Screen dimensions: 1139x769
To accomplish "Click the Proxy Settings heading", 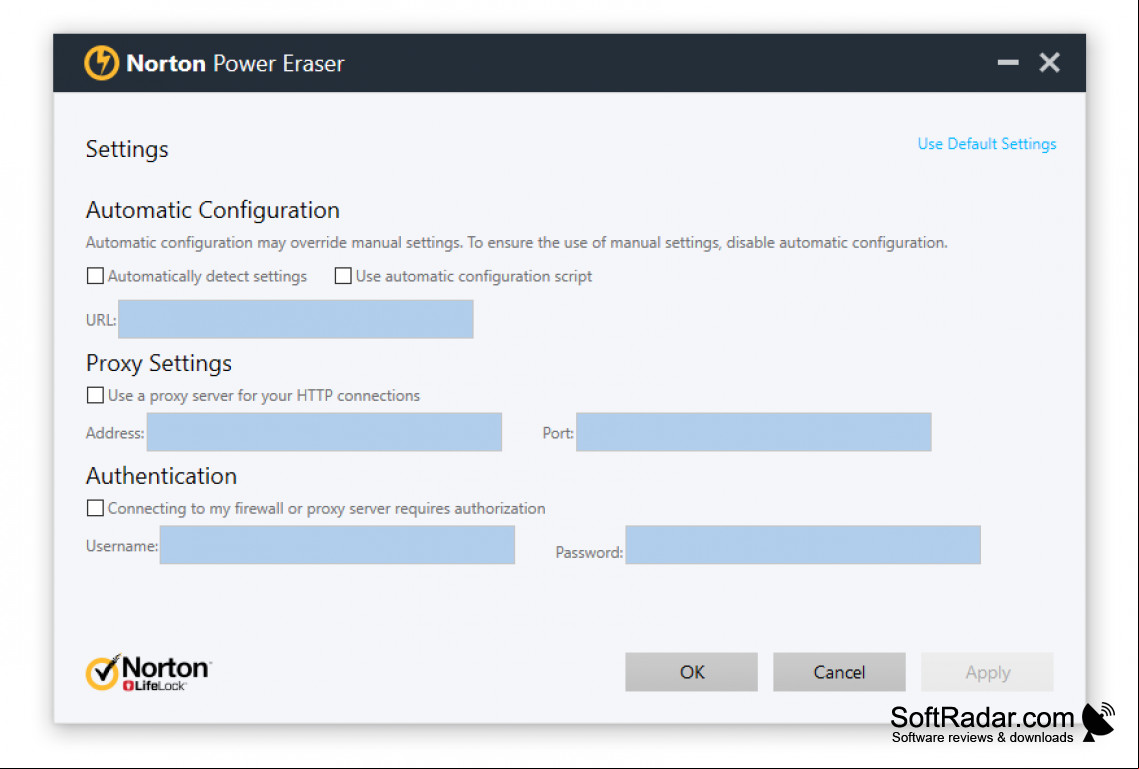I will [159, 363].
